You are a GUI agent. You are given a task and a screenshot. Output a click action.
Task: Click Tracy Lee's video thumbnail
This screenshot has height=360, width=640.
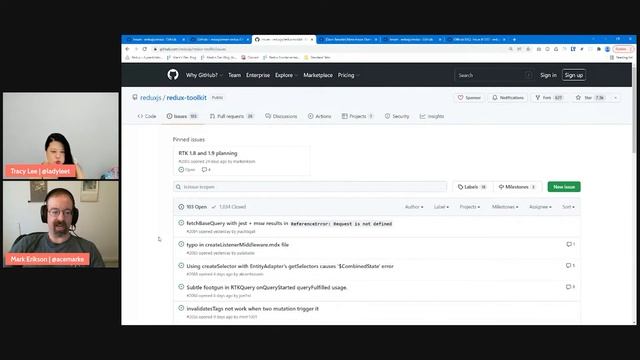tap(61, 136)
